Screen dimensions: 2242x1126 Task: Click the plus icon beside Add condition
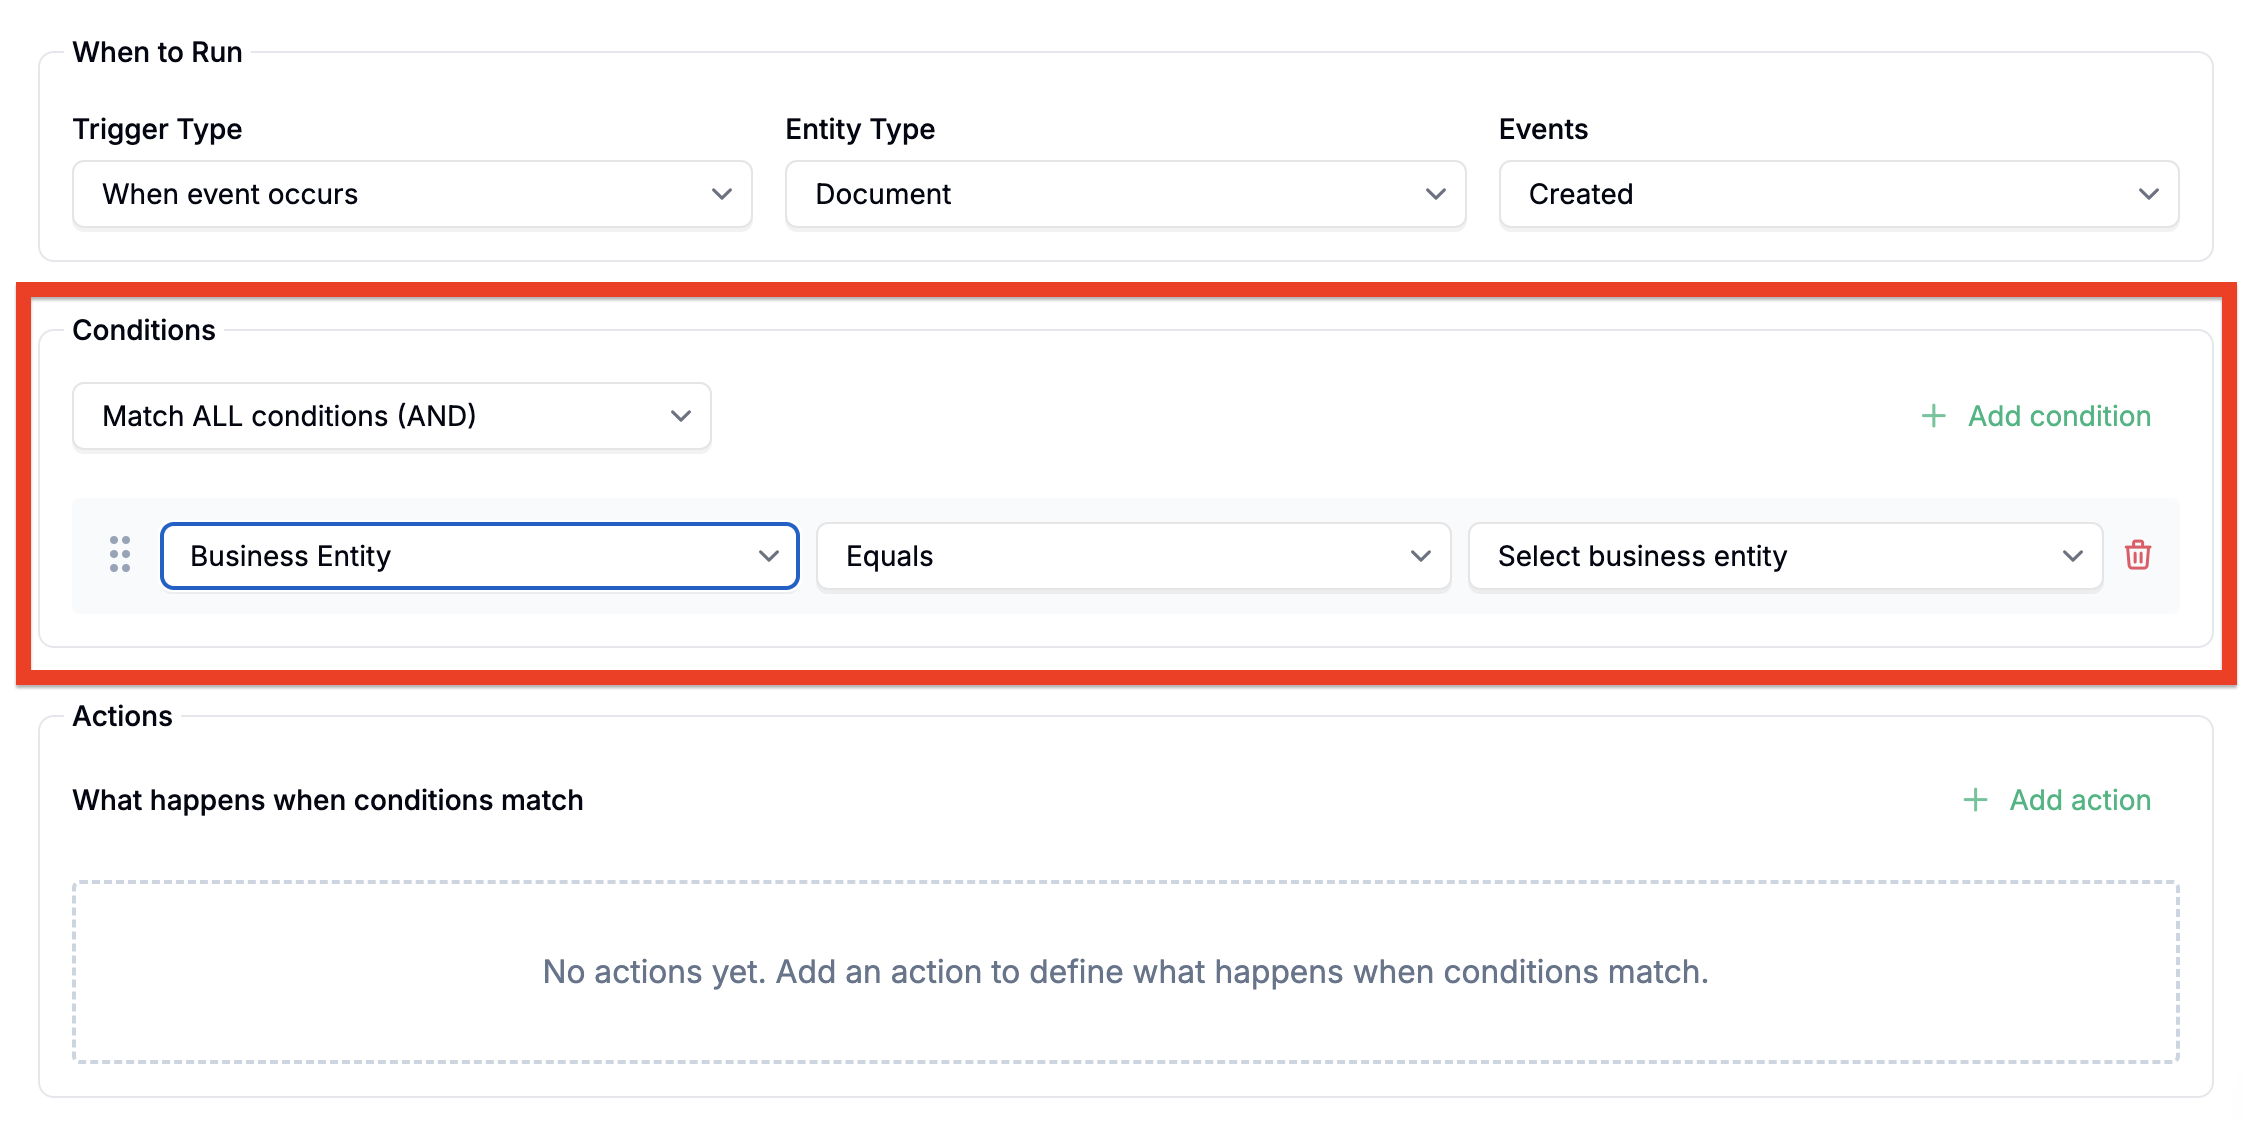[1934, 416]
